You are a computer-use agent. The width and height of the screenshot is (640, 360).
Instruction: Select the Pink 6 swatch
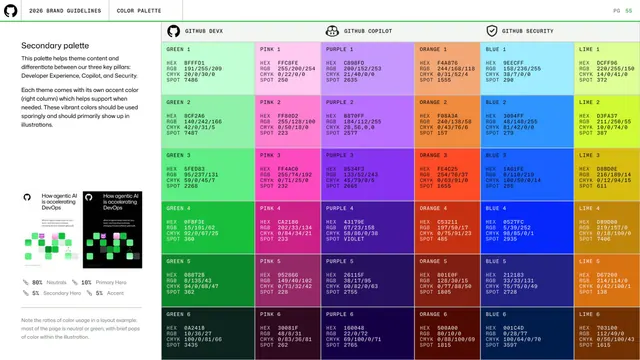(288, 333)
